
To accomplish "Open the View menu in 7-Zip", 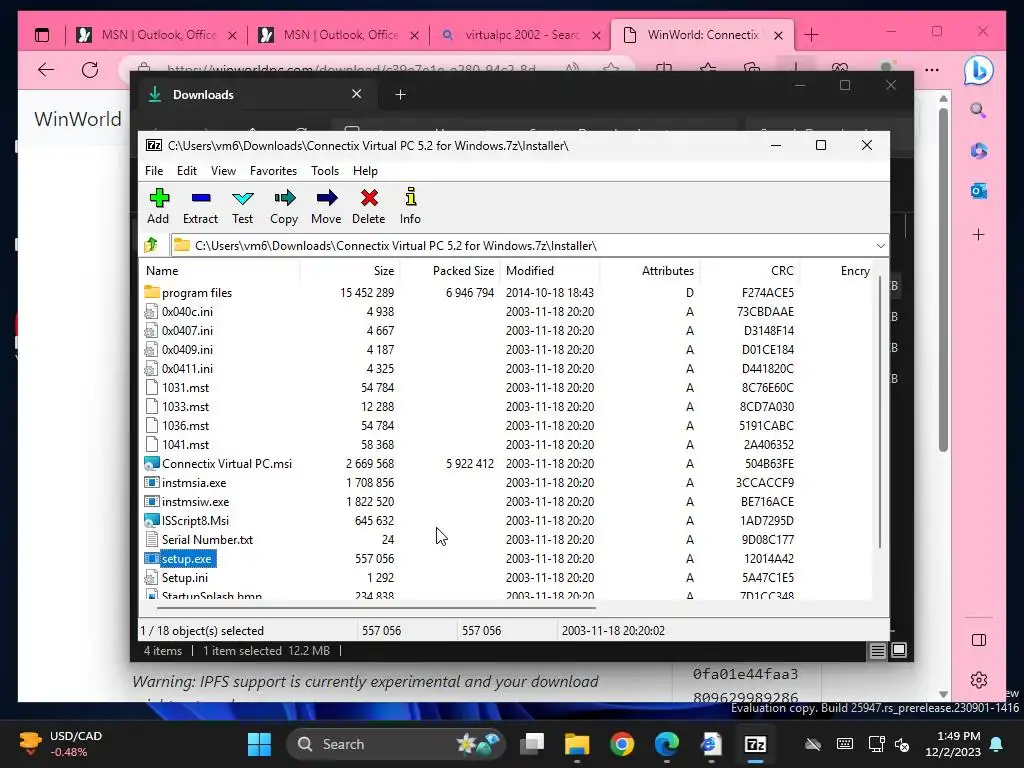I will tap(223, 170).
